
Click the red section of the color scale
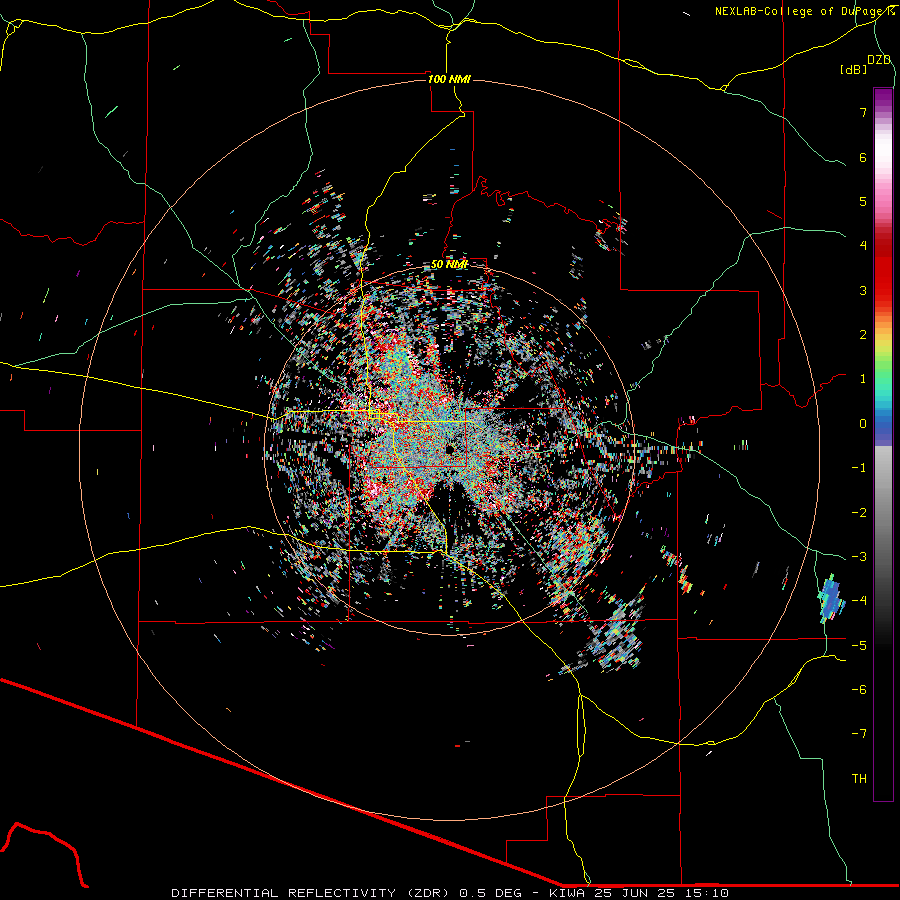883,270
